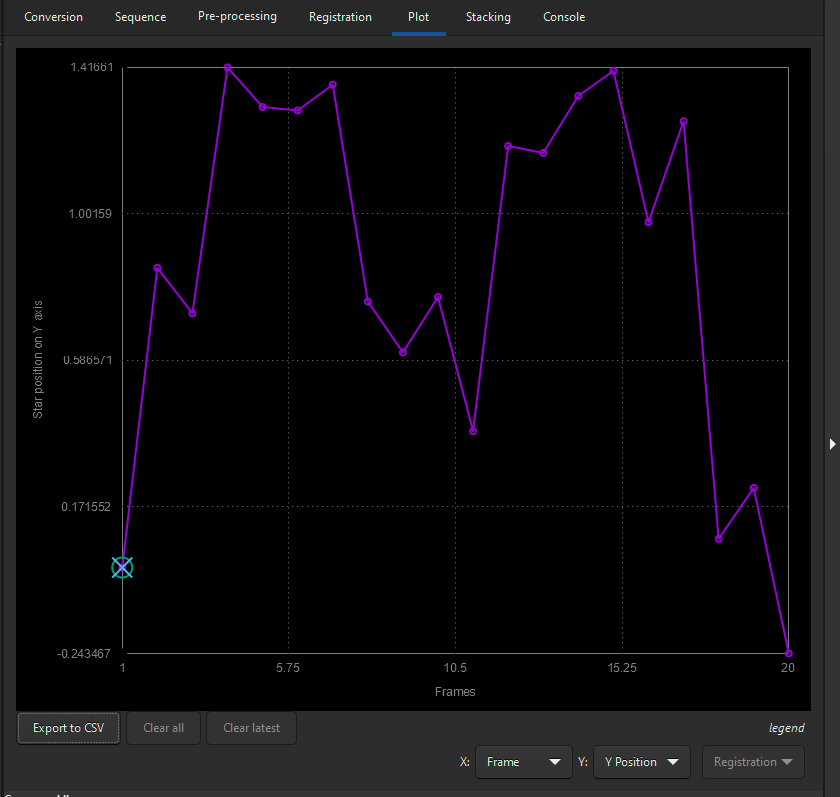The width and height of the screenshot is (840, 797).
Task: Expand the side panel with the white arrow
Action: [832, 443]
